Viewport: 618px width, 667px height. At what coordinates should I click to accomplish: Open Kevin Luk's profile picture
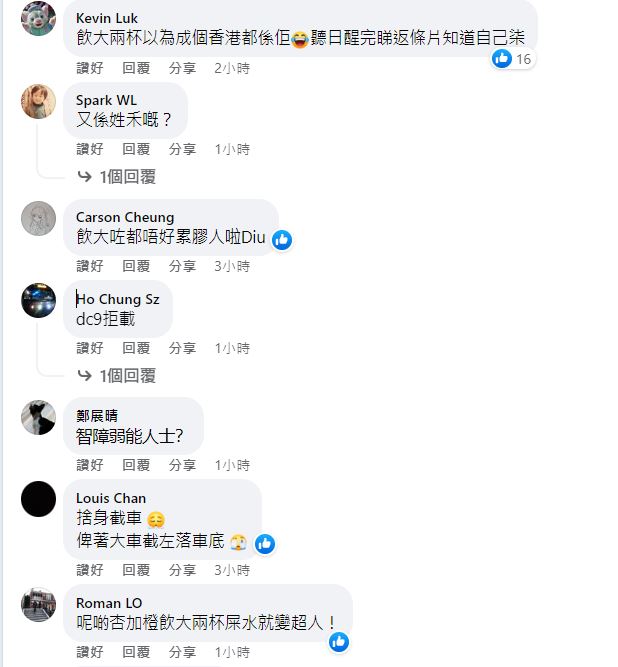point(38,18)
